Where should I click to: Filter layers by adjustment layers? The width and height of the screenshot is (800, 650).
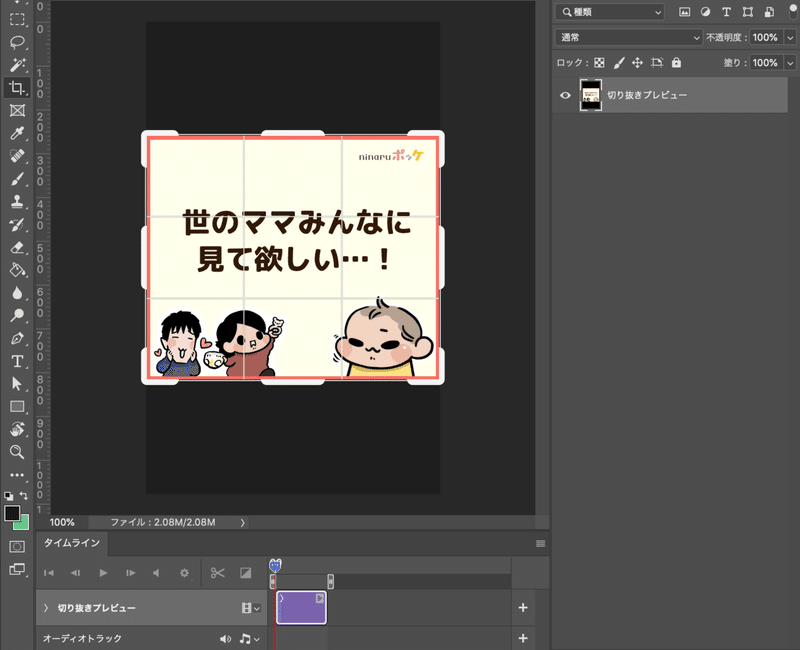tap(706, 12)
